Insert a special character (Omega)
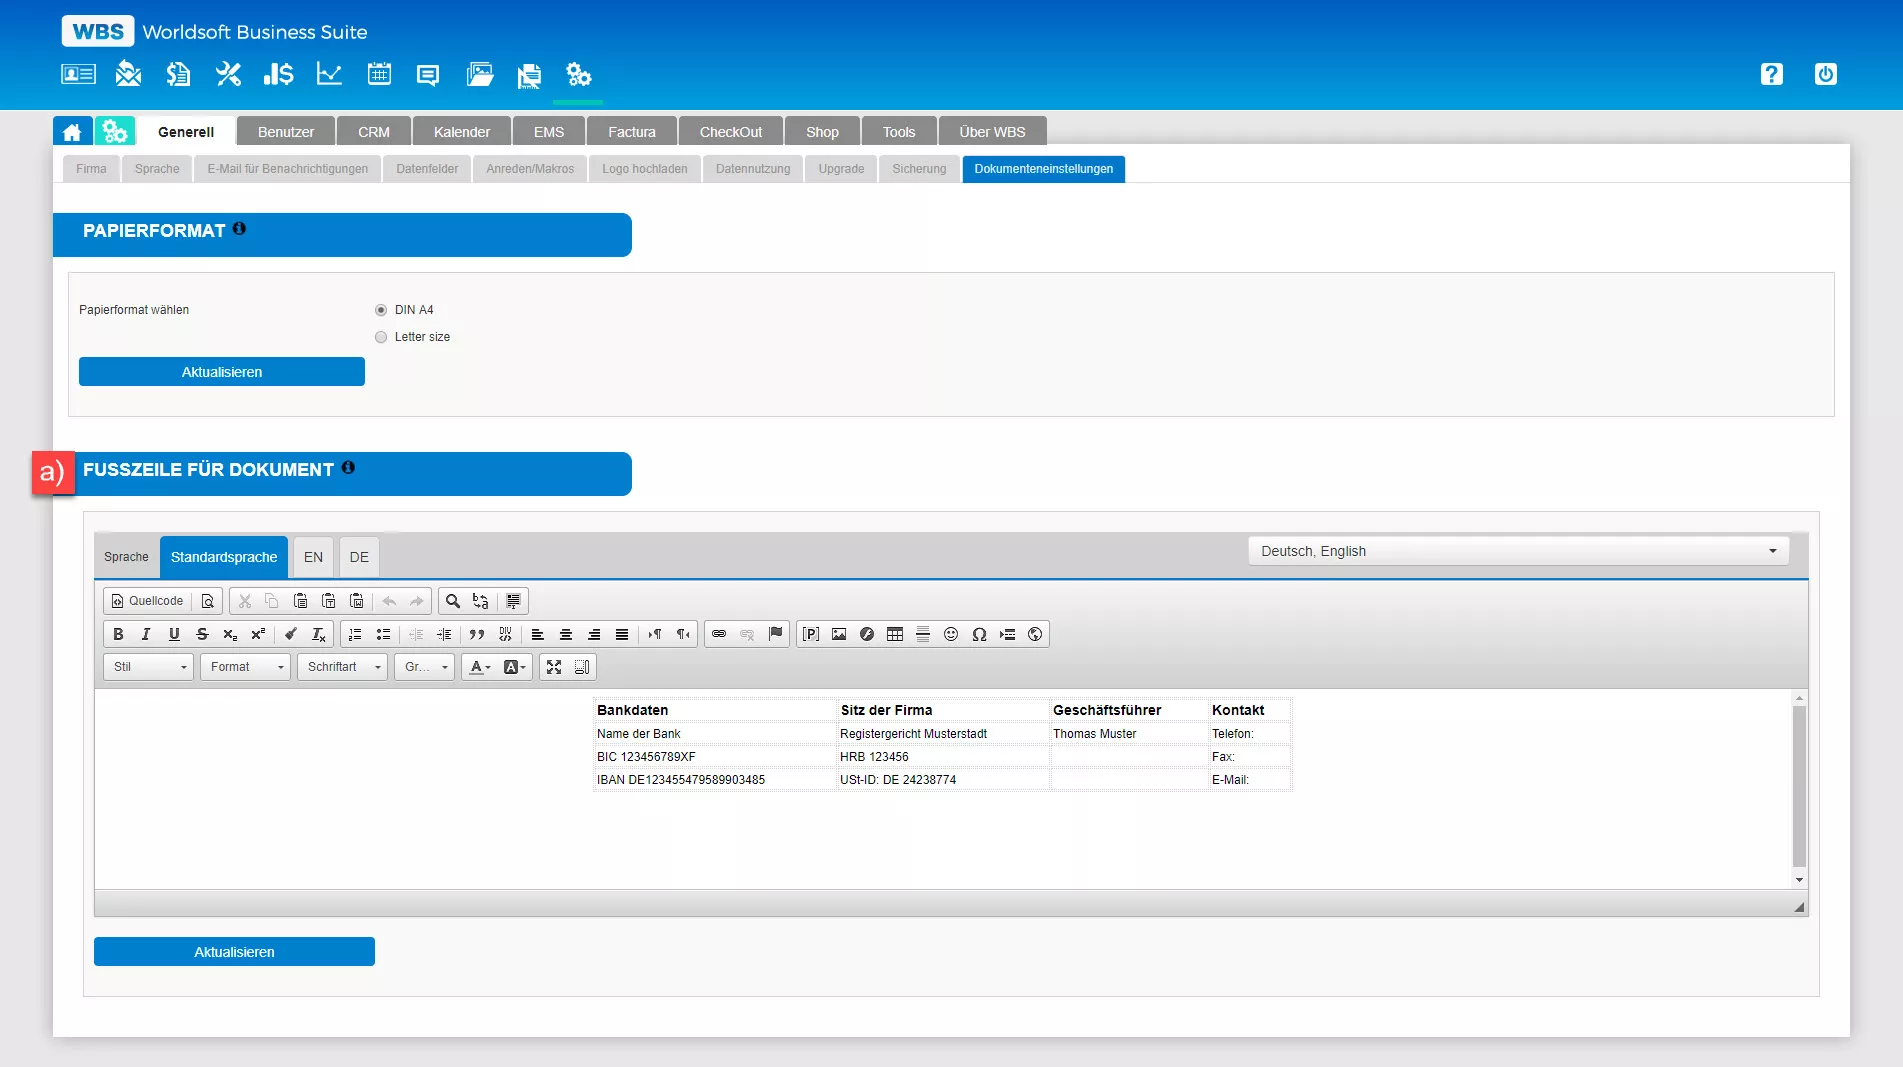1903x1067 pixels. [979, 634]
